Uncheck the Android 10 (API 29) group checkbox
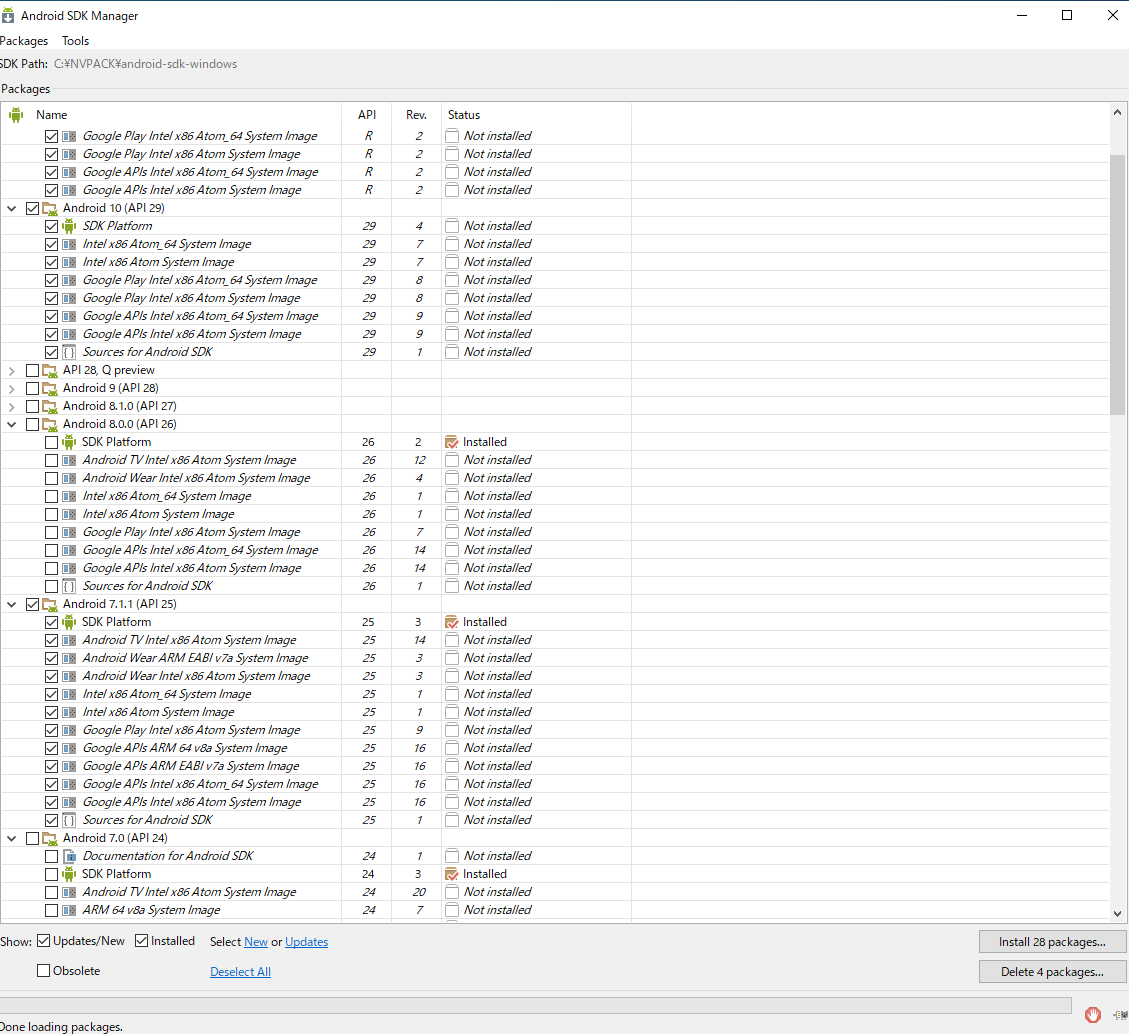1129x1034 pixels. [32, 208]
